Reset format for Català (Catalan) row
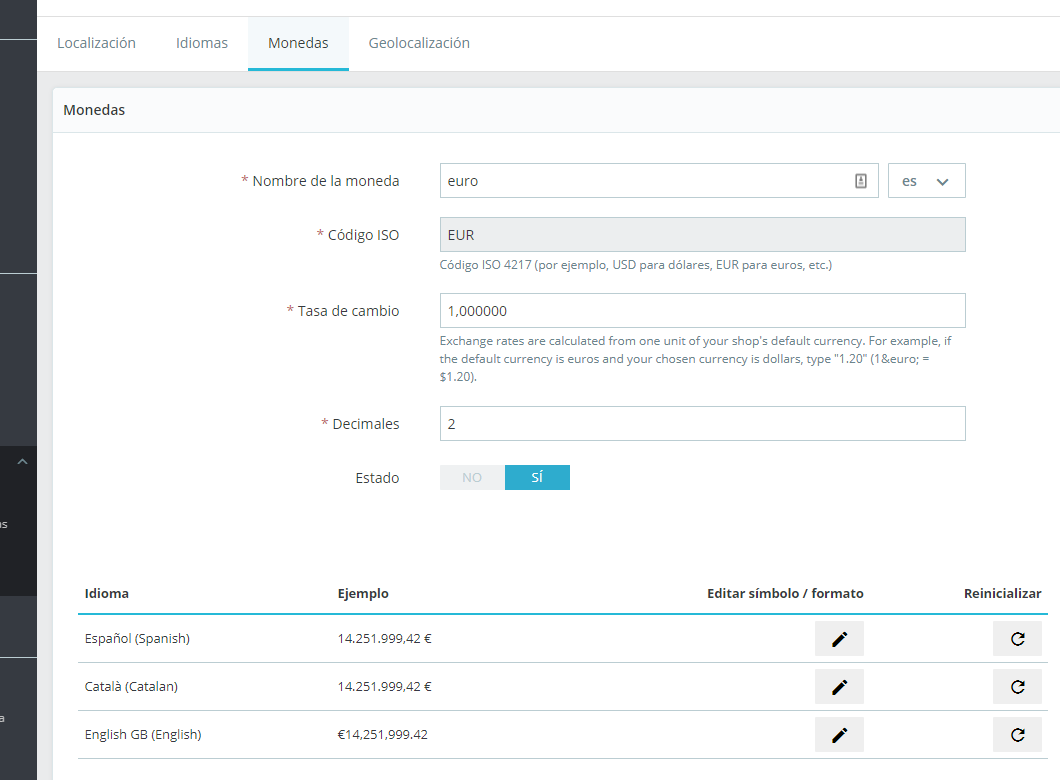This screenshot has width=1060, height=780. click(x=1017, y=687)
